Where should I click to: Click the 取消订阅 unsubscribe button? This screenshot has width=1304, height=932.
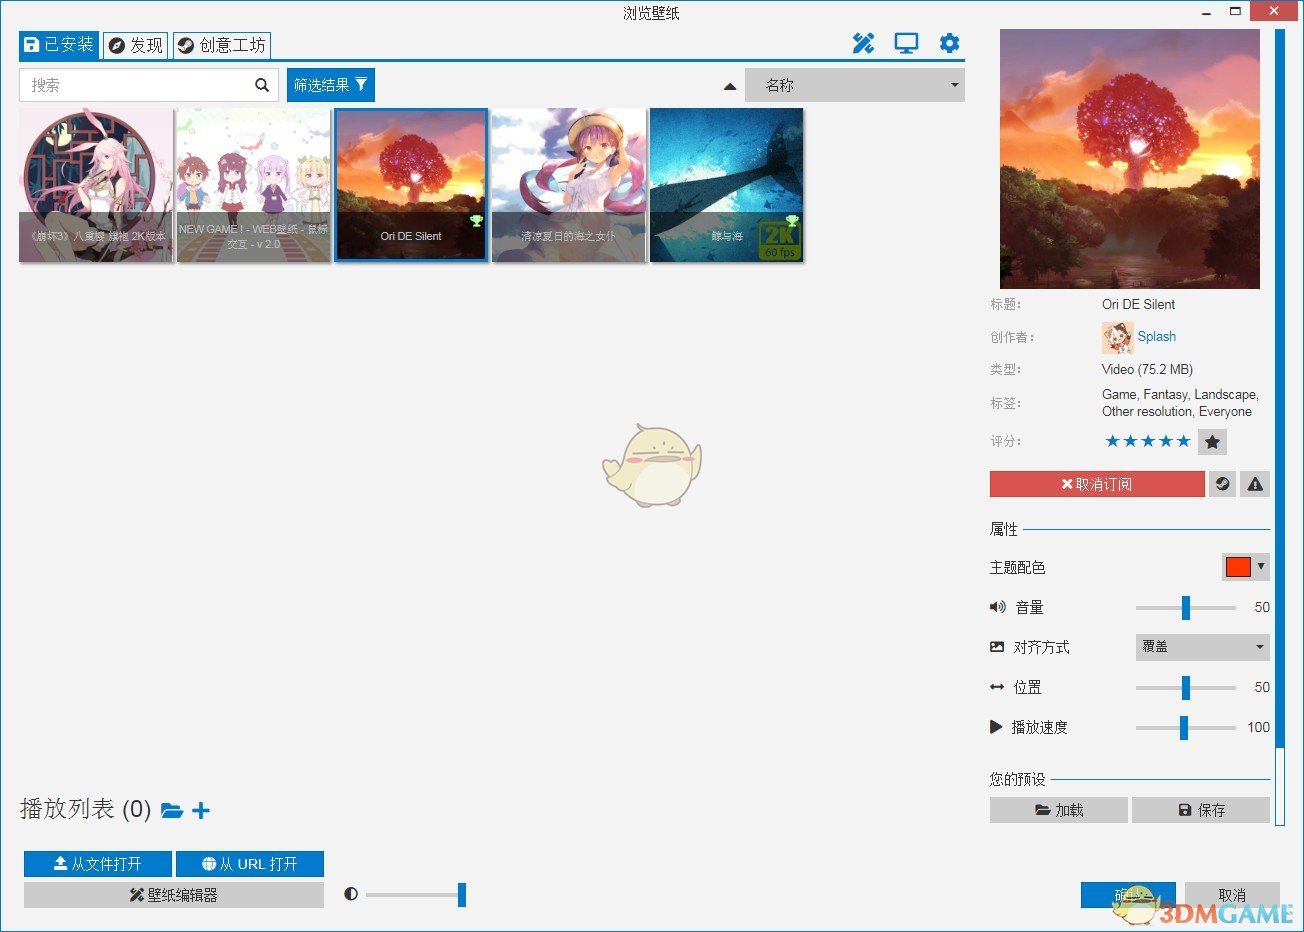tap(1096, 484)
